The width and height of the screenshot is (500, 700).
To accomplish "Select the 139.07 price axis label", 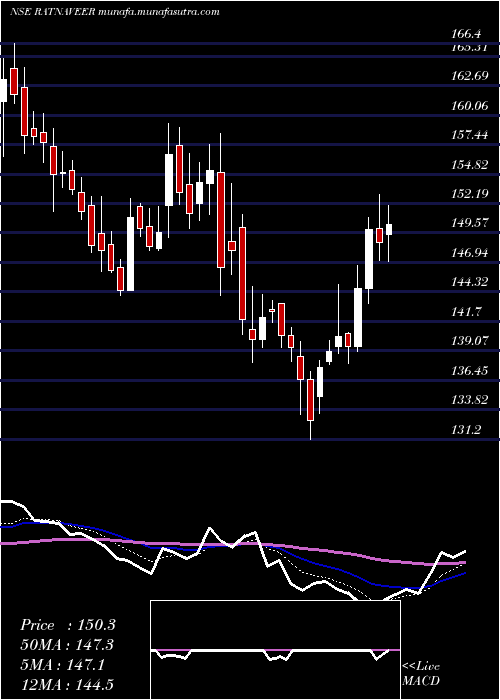I will tap(470, 341).
